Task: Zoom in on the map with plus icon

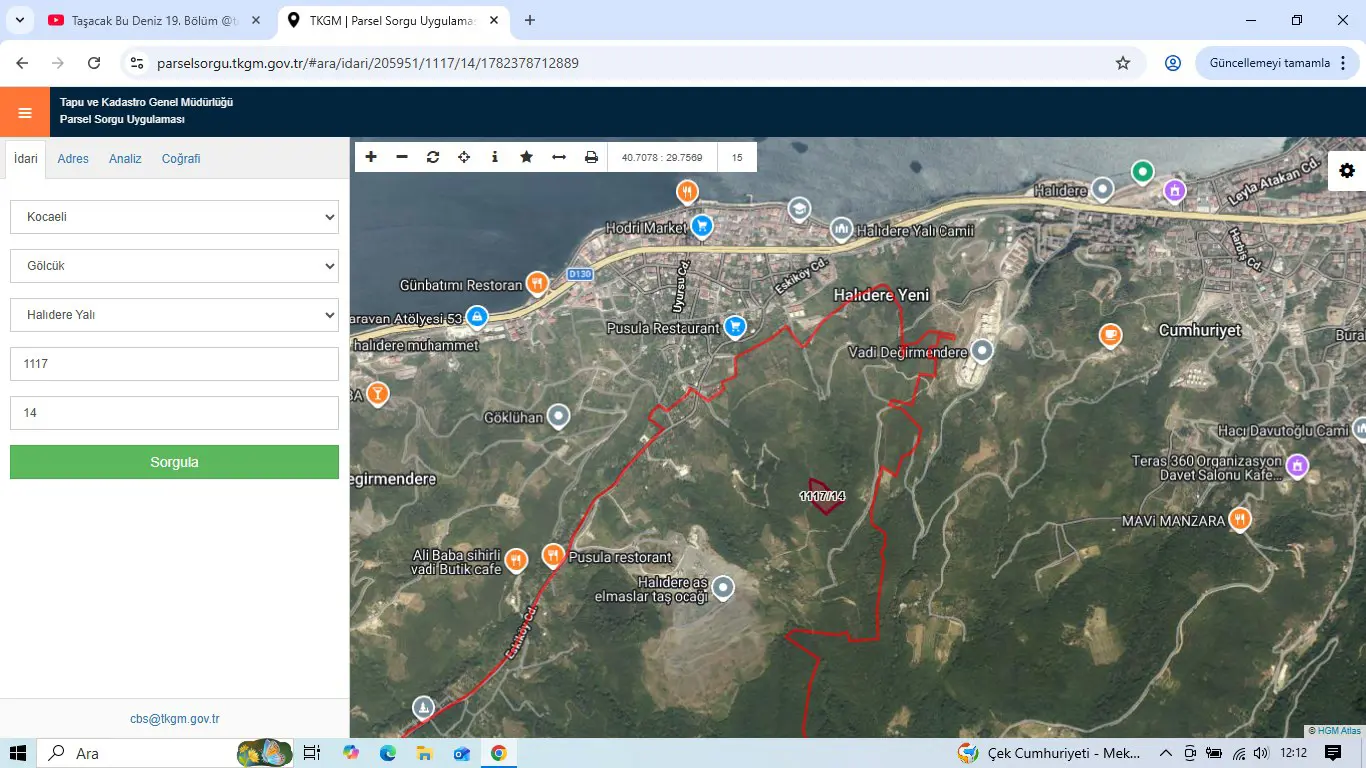Action: (371, 157)
